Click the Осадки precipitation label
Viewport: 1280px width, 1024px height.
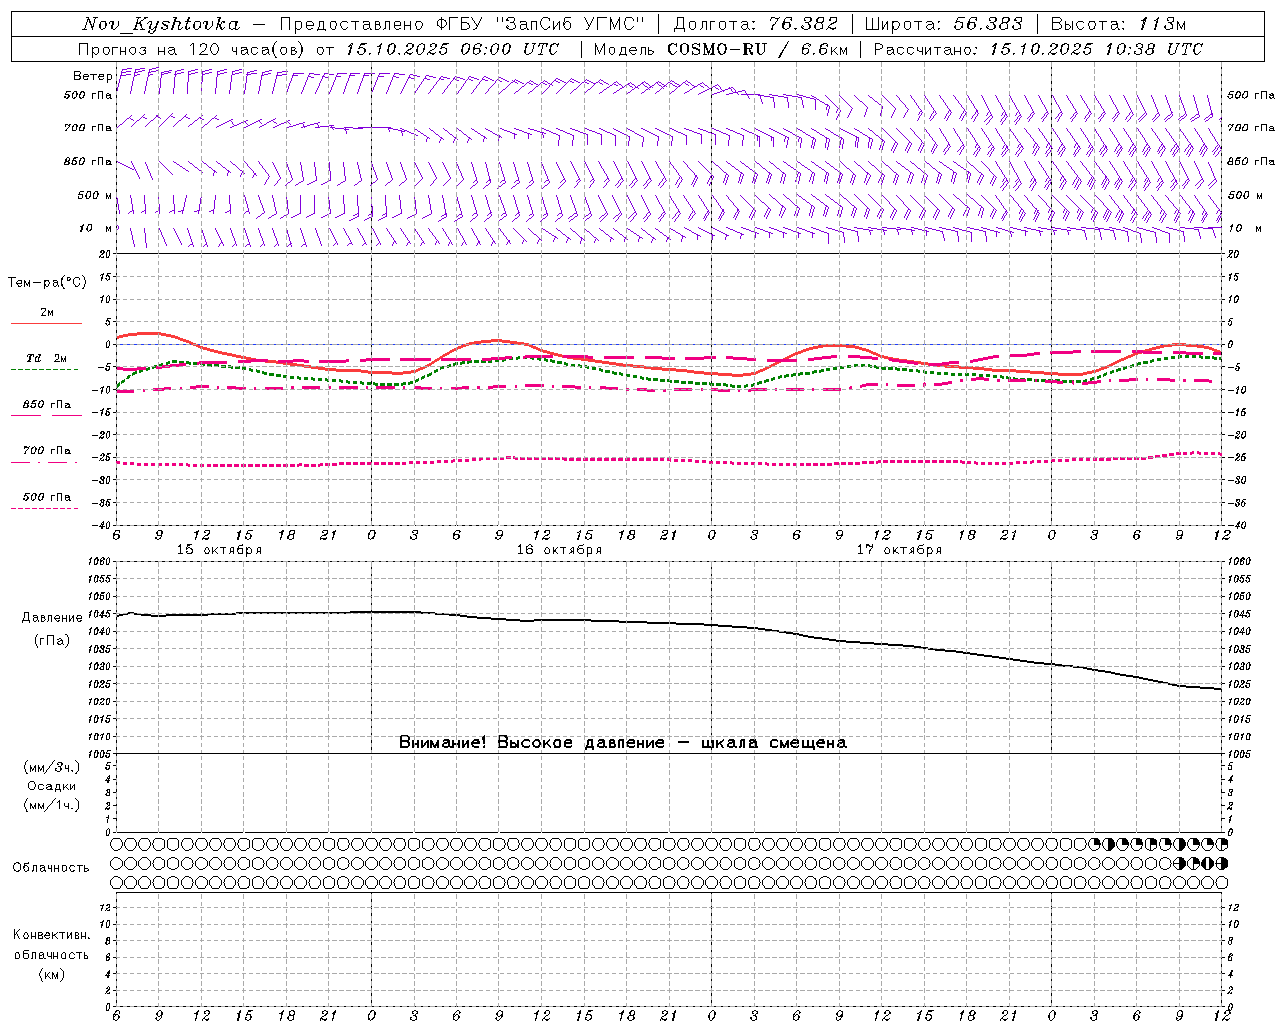pos(52,786)
